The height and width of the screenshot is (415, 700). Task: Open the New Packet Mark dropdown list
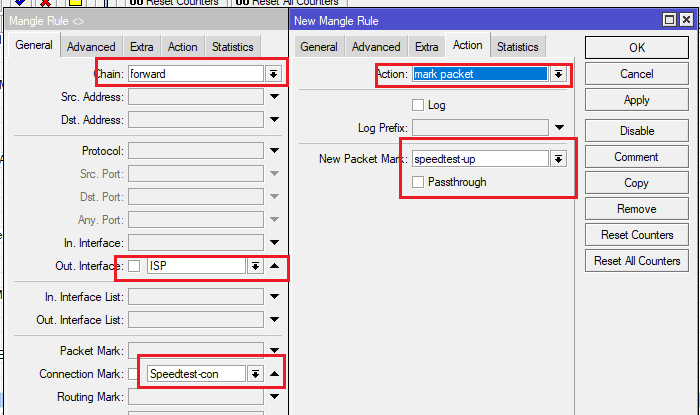(558, 159)
